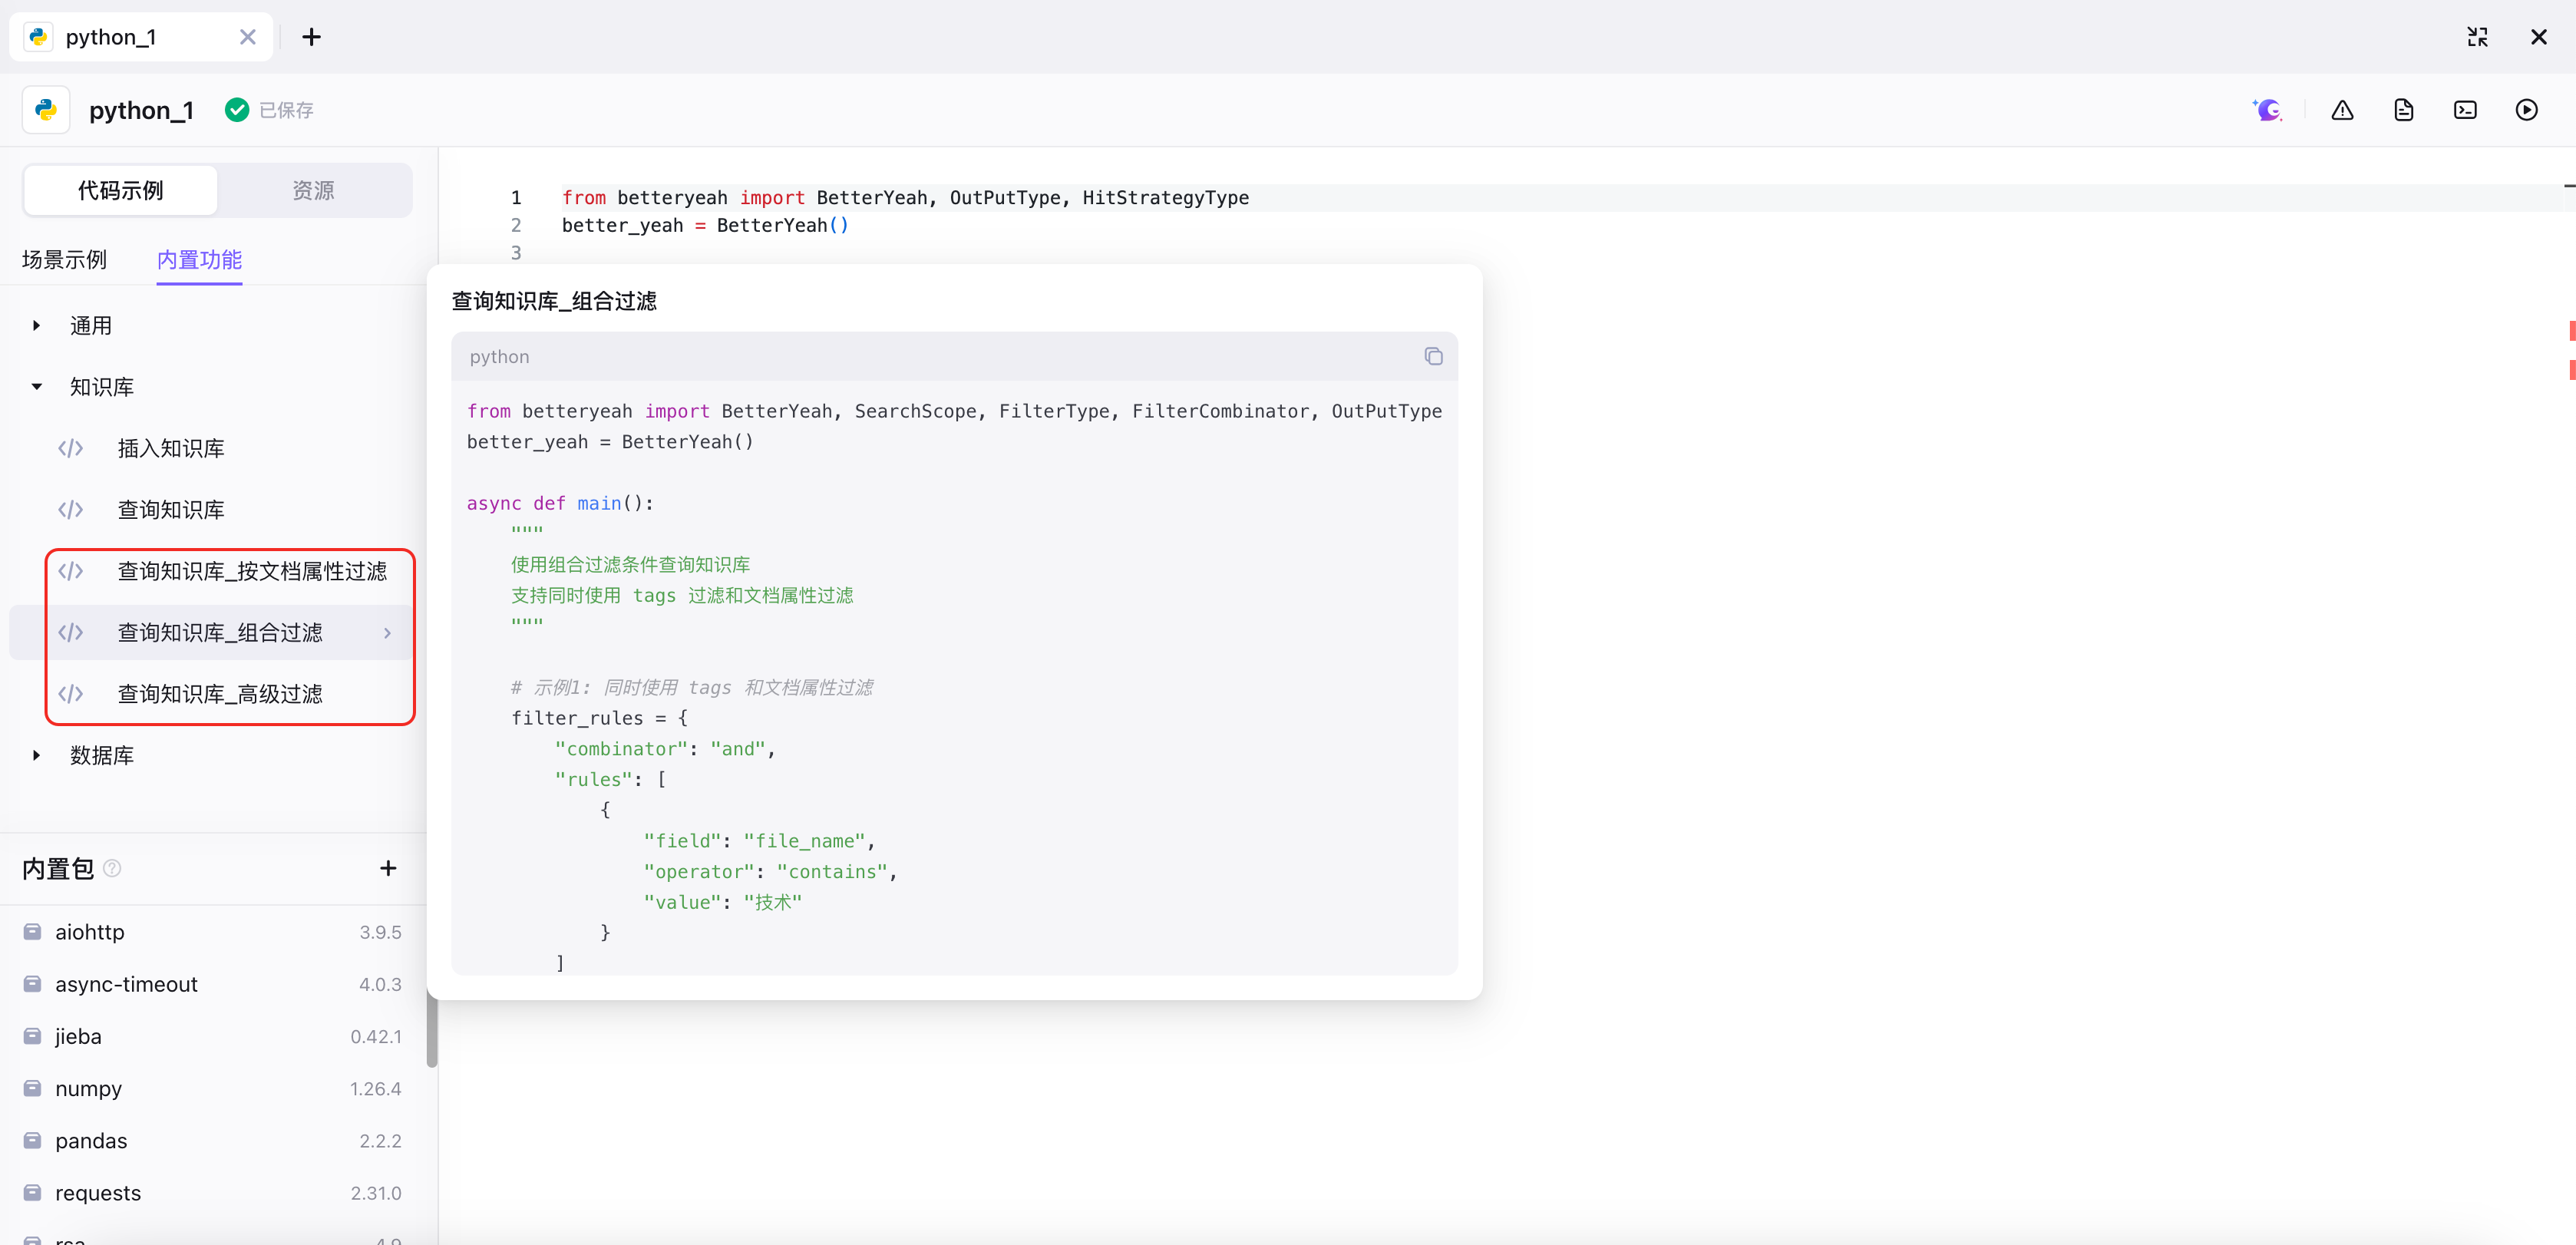Click the document log icon
The width and height of the screenshot is (2576, 1245).
click(x=2404, y=110)
